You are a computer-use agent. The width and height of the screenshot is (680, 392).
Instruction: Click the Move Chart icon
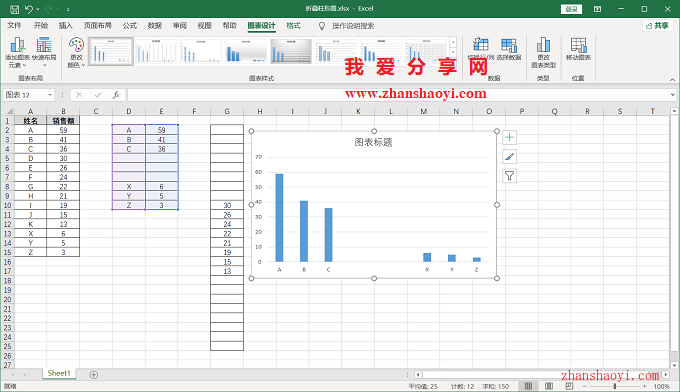(578, 49)
